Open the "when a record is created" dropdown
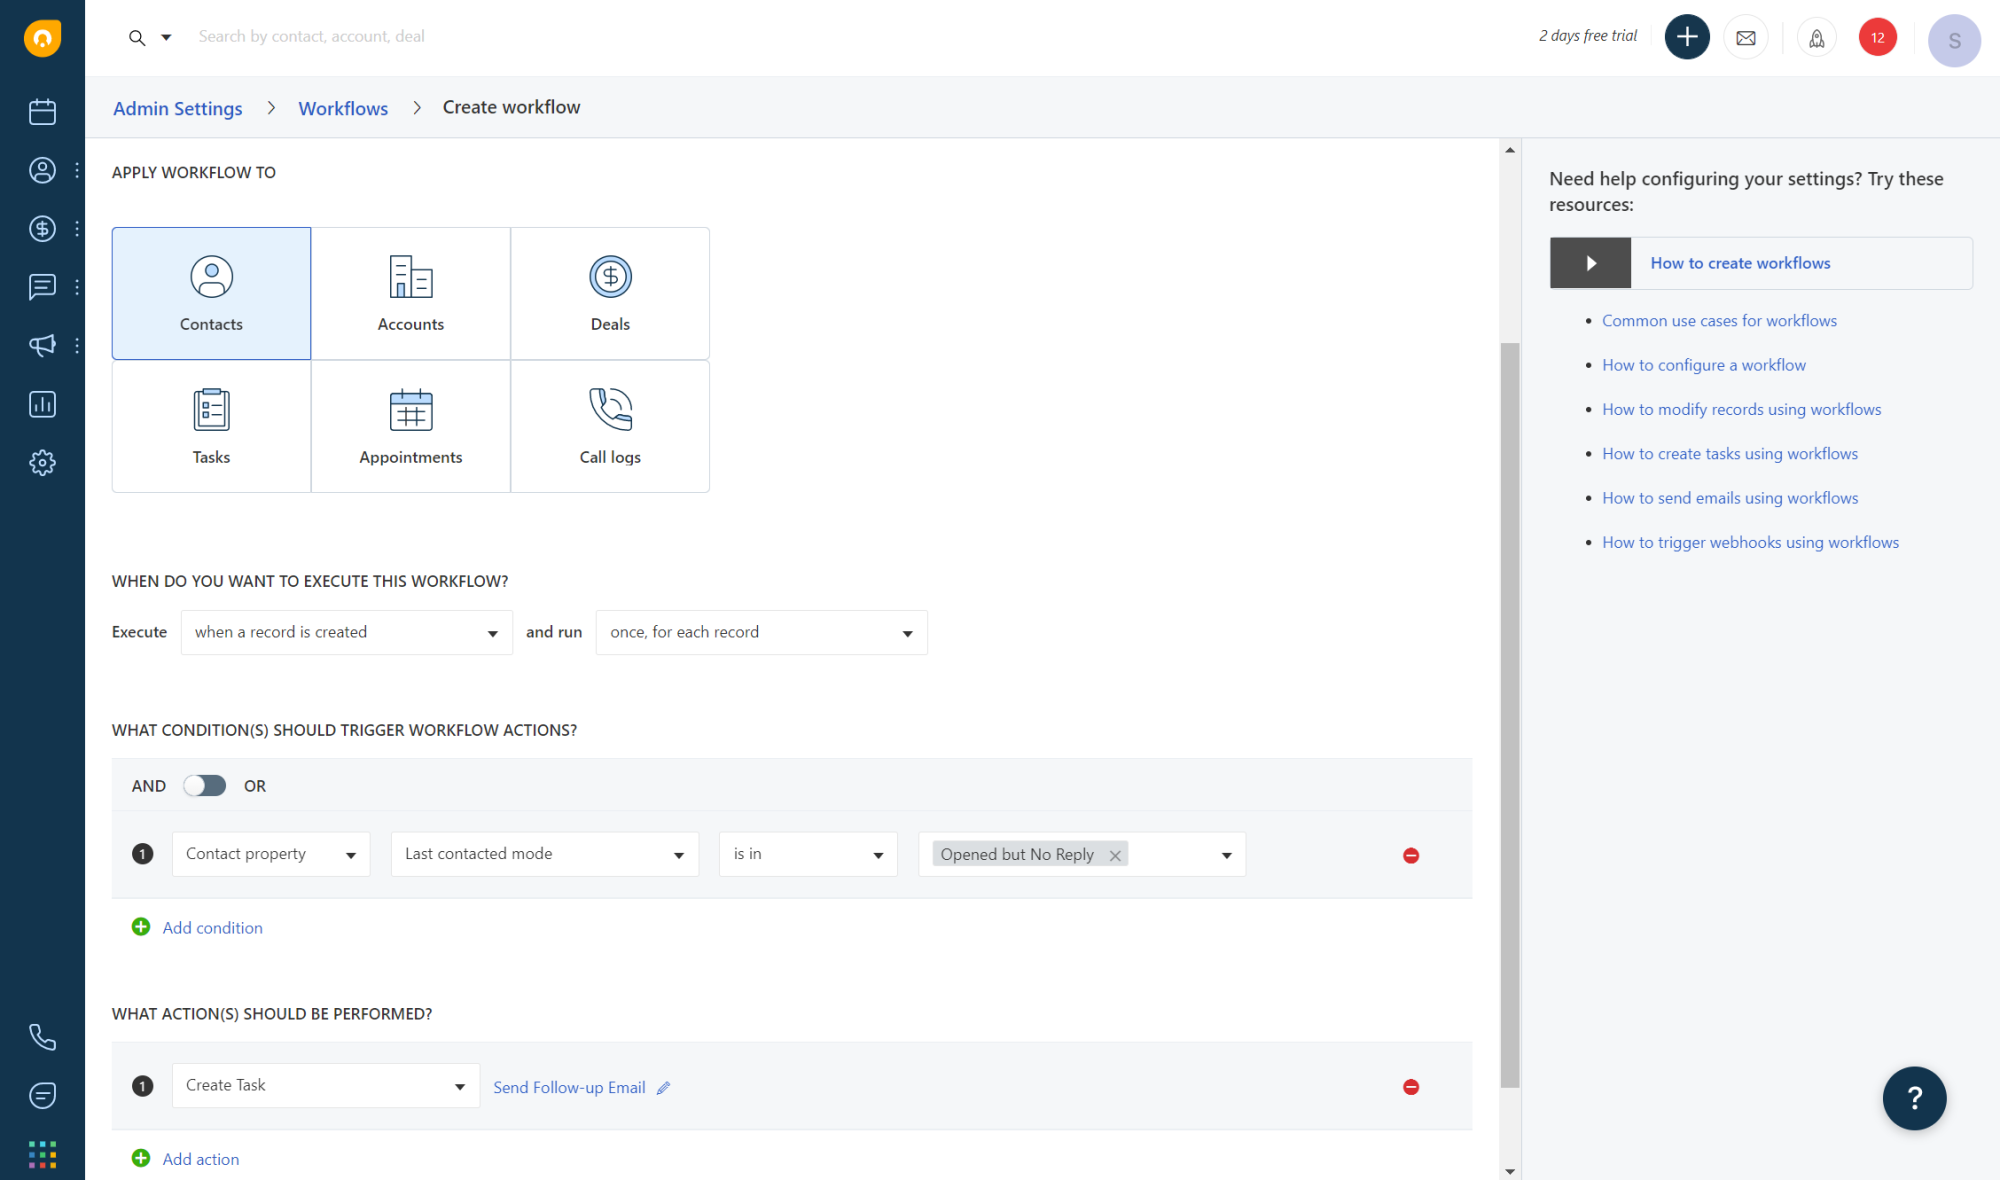Screen dimensions: 2000x1180 pyautogui.click(x=346, y=632)
